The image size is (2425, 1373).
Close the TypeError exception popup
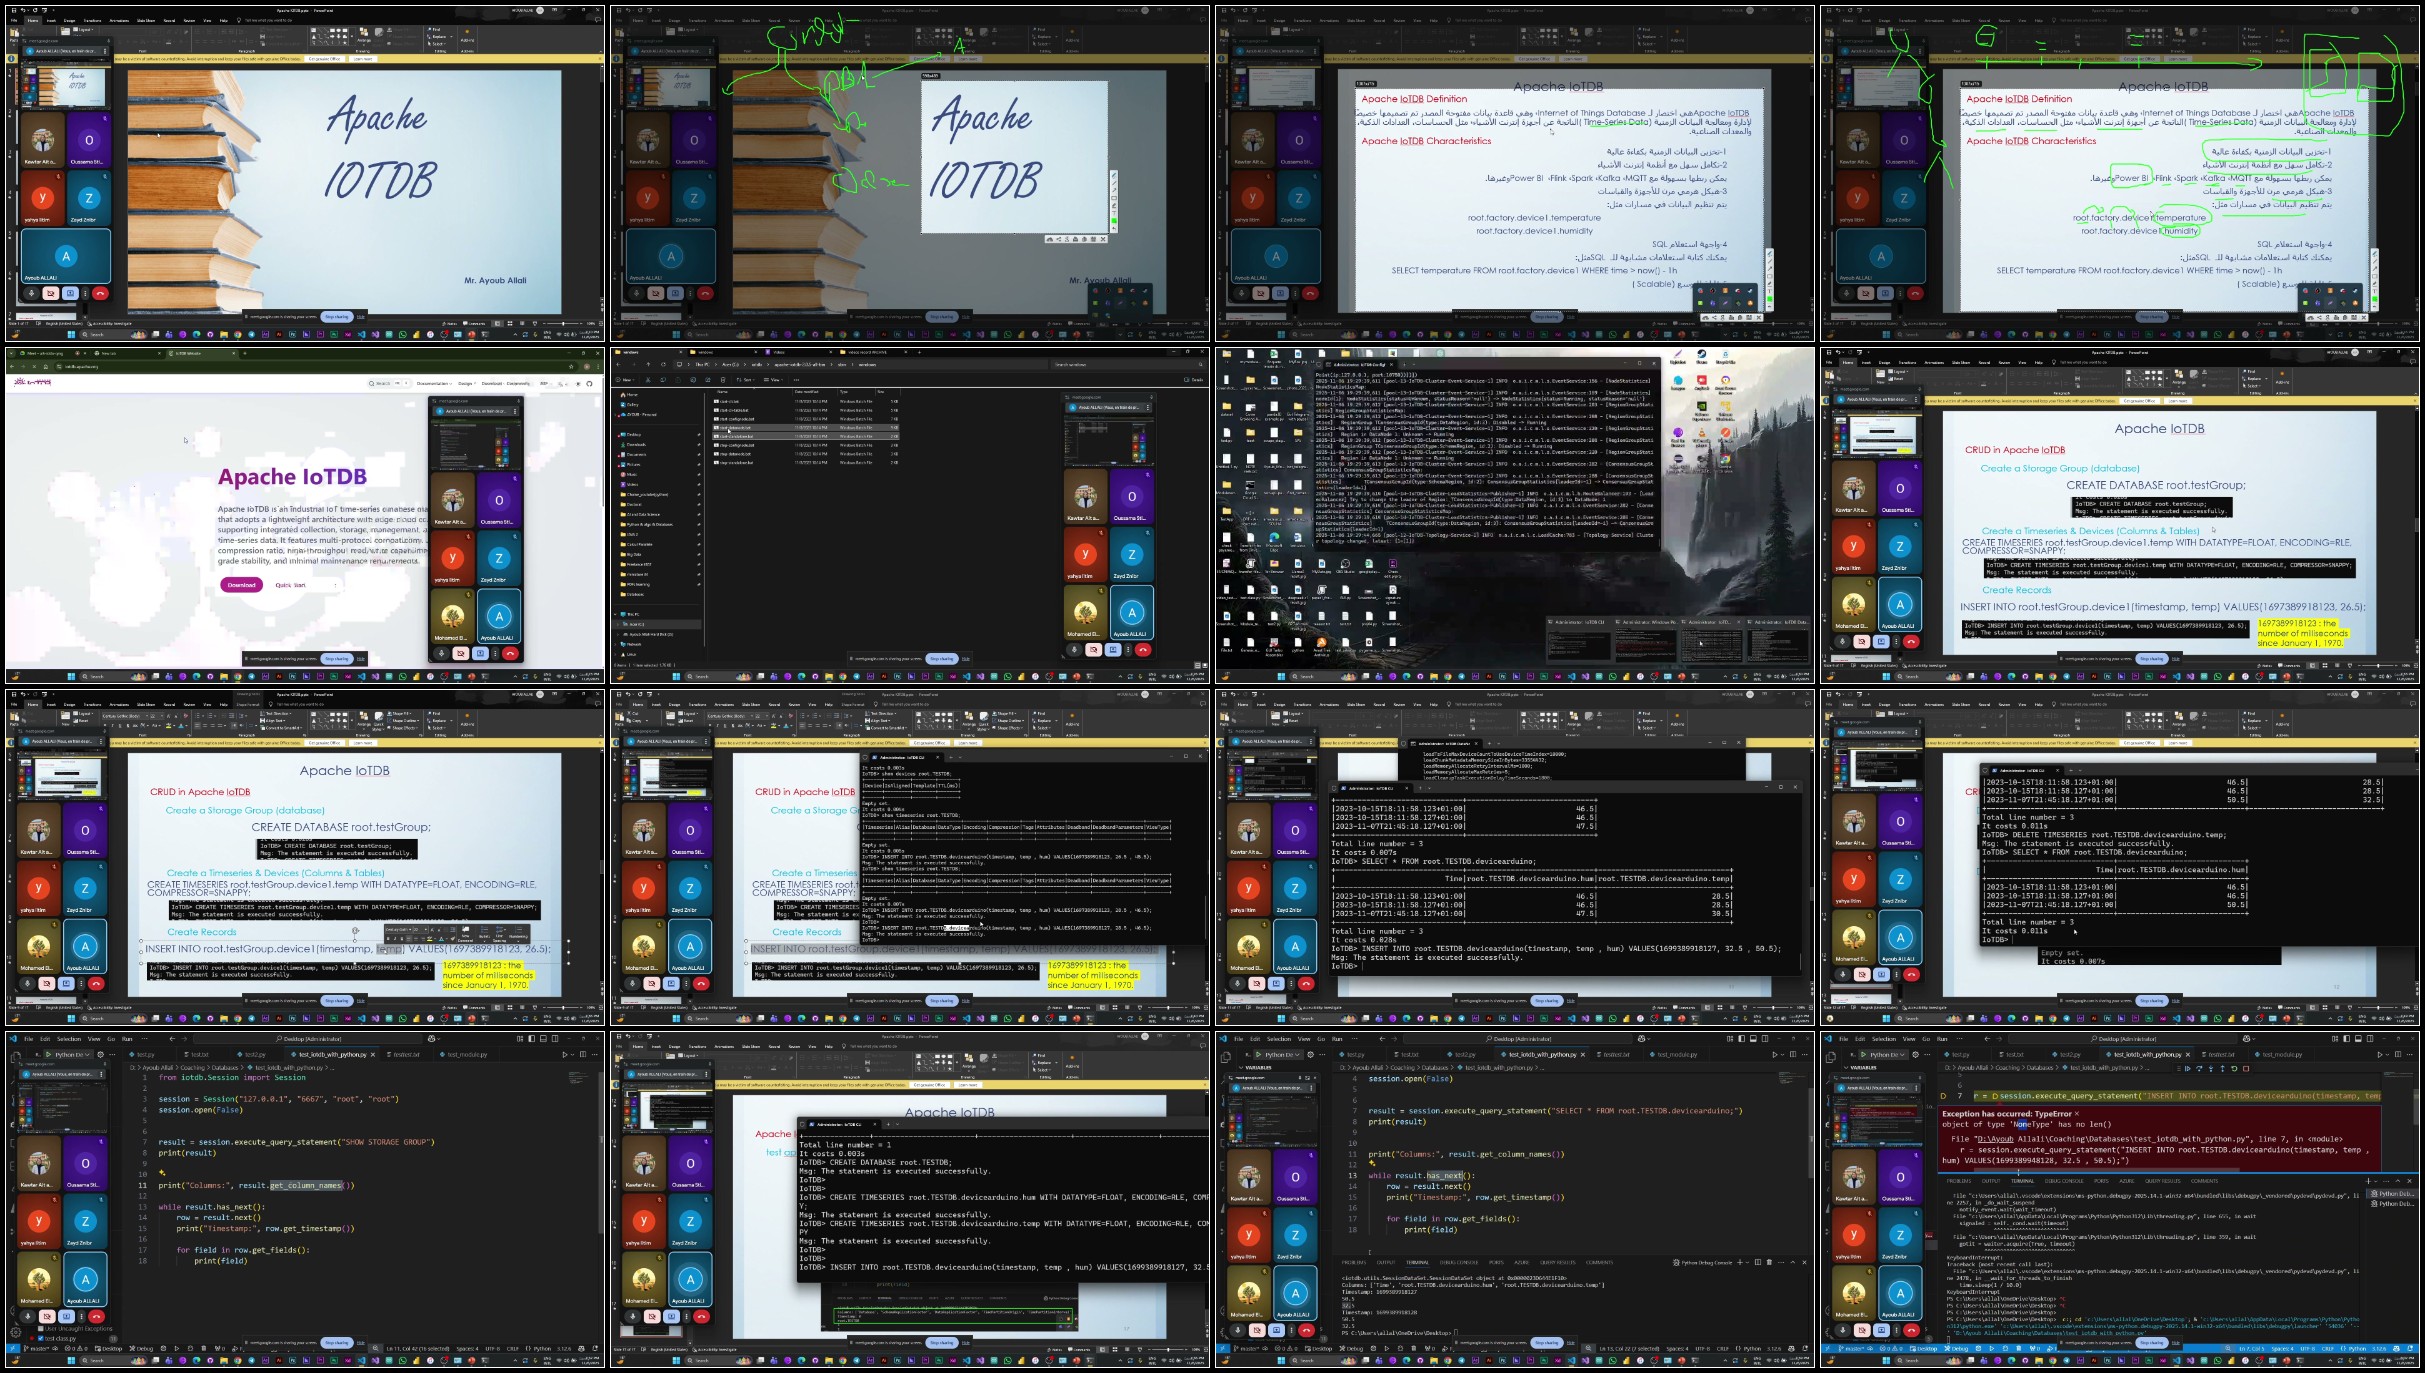tap(2076, 1113)
